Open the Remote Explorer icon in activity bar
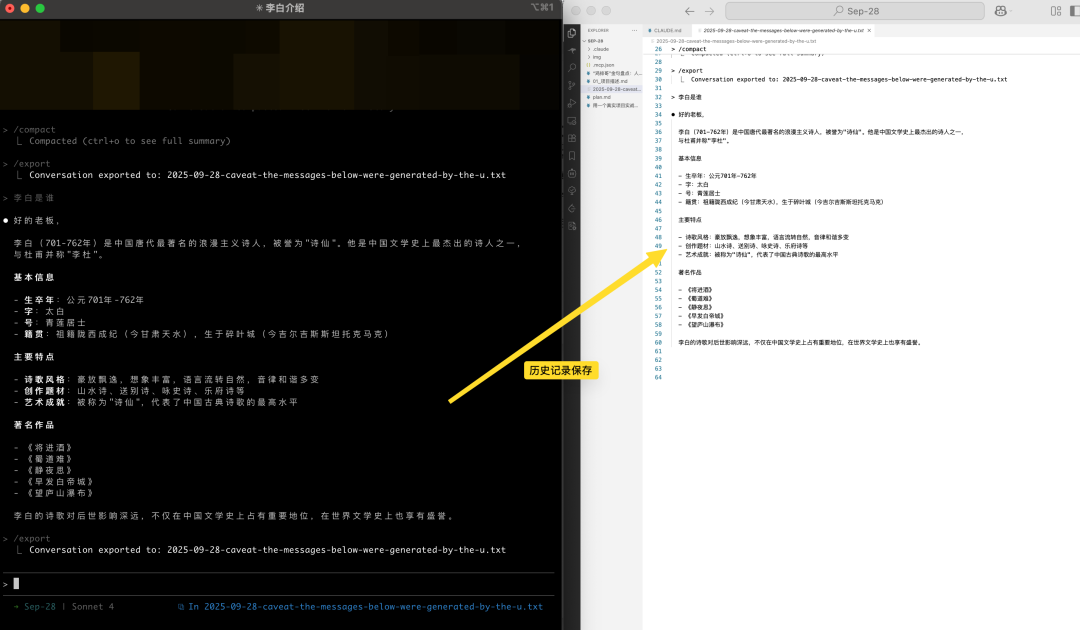This screenshot has width=1080, height=630. (x=572, y=120)
